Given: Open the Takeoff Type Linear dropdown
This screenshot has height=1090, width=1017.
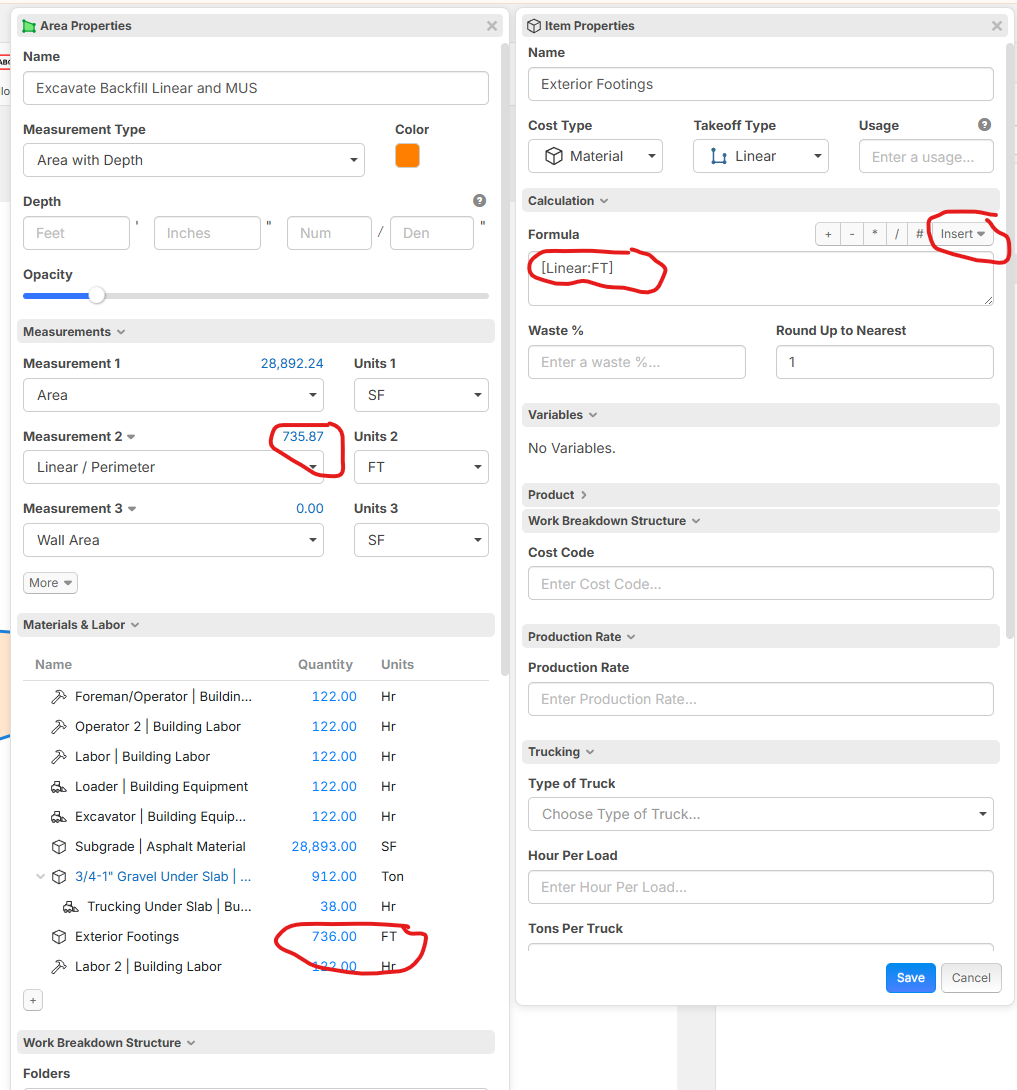Looking at the screenshot, I should 760,156.
